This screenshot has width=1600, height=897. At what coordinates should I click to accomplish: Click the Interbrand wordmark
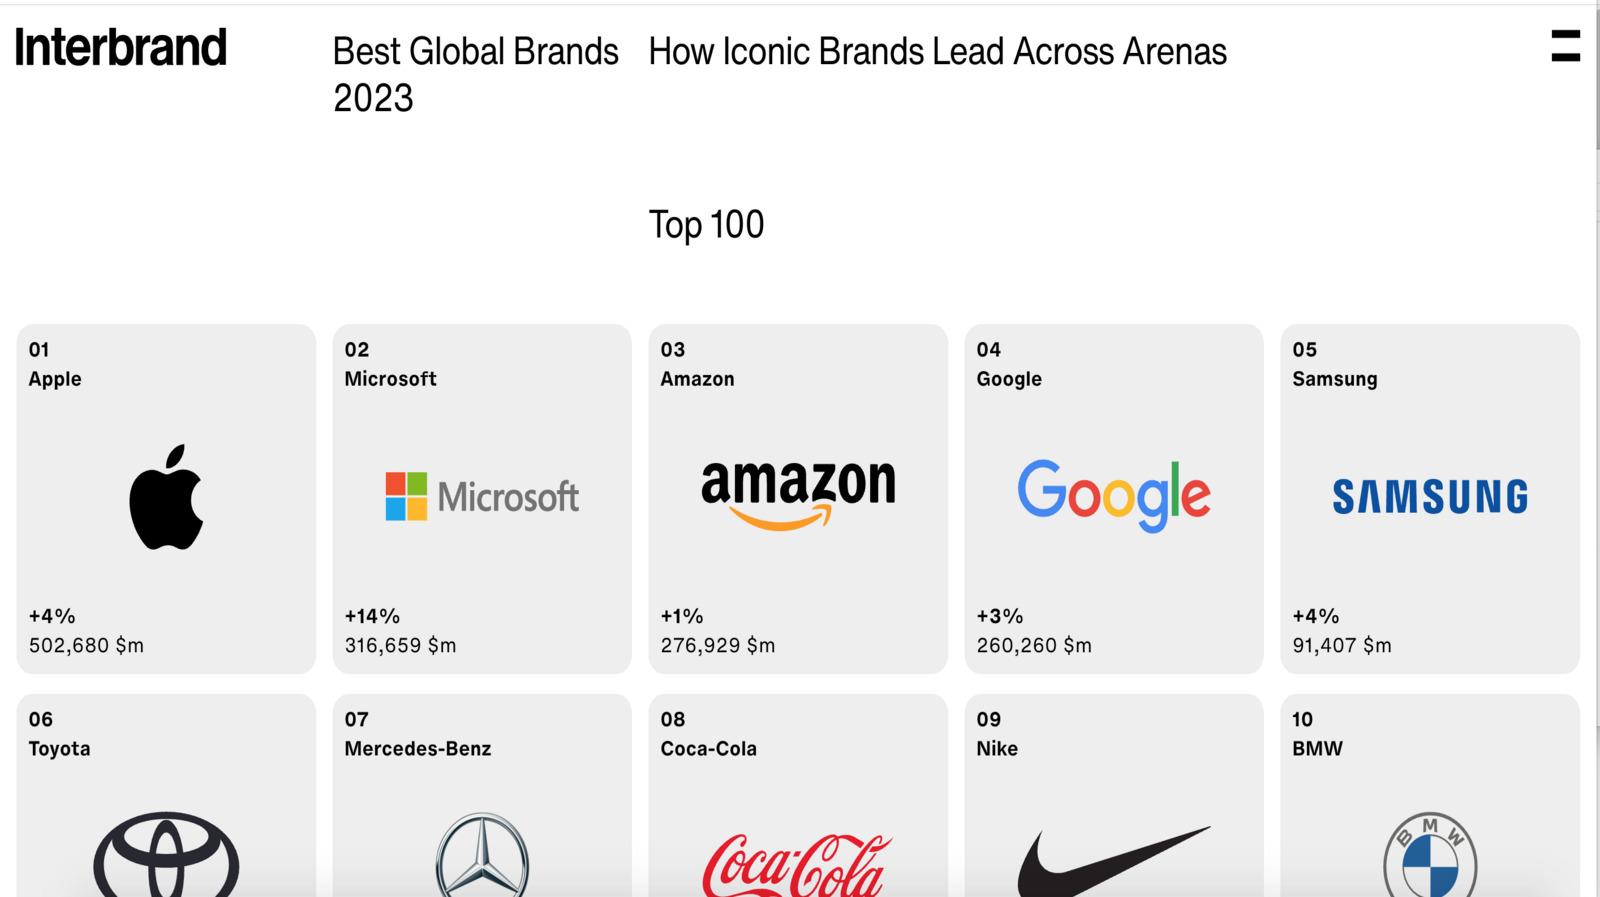tap(120, 47)
